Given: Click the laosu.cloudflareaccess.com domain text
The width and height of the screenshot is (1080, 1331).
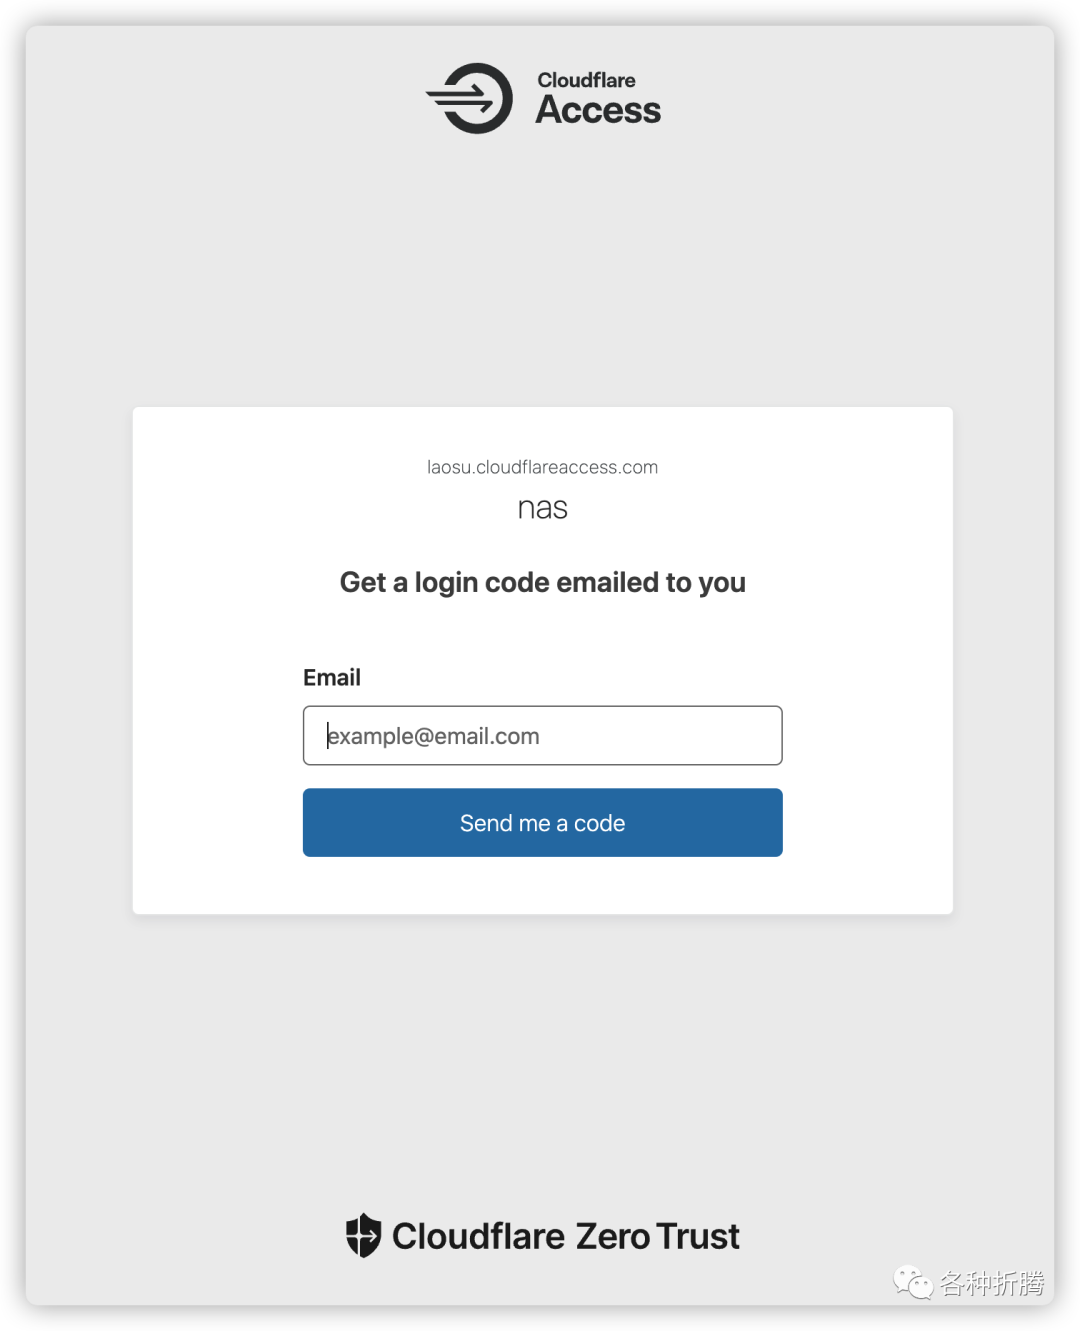Looking at the screenshot, I should 543,467.
